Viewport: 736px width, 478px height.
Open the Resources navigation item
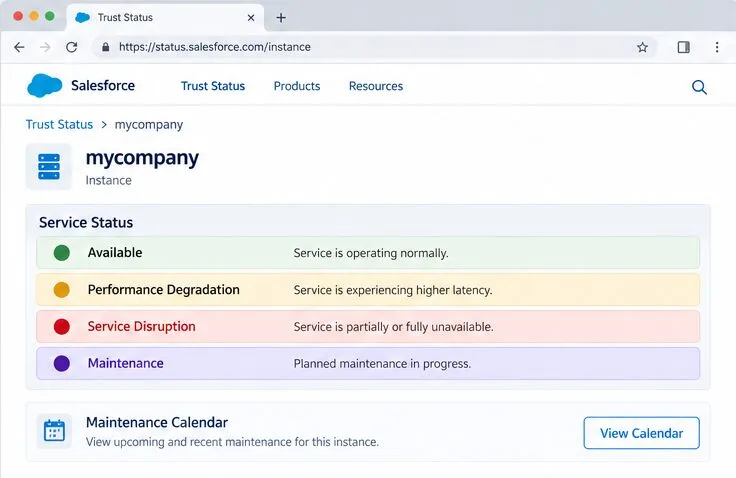[x=376, y=86]
